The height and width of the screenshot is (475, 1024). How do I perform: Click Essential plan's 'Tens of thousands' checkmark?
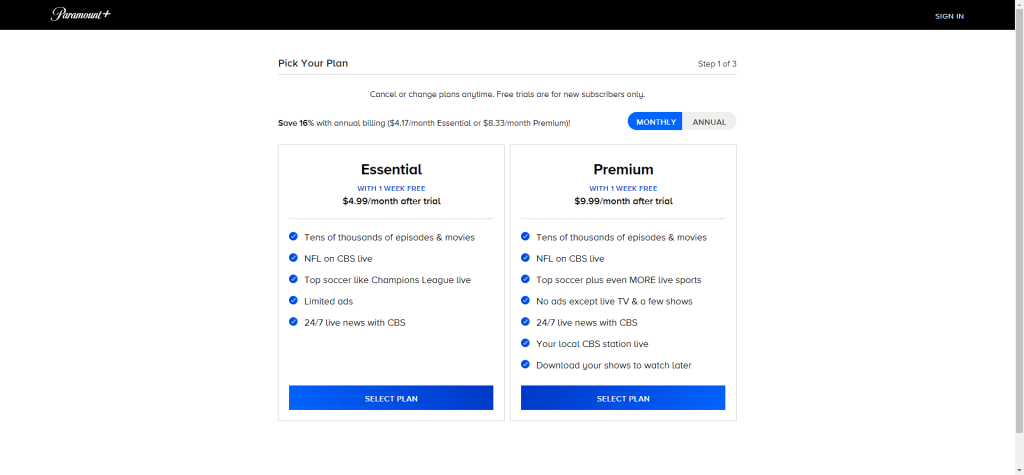(293, 236)
